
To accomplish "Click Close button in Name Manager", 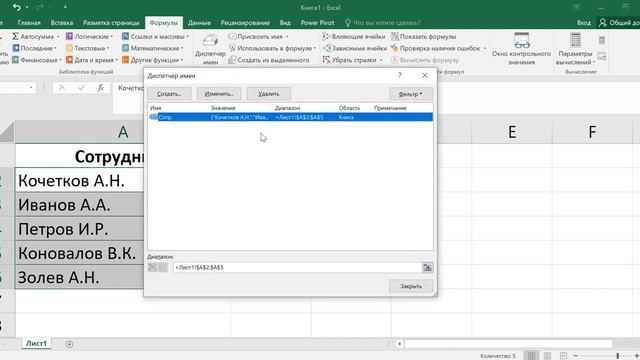I will click(411, 286).
